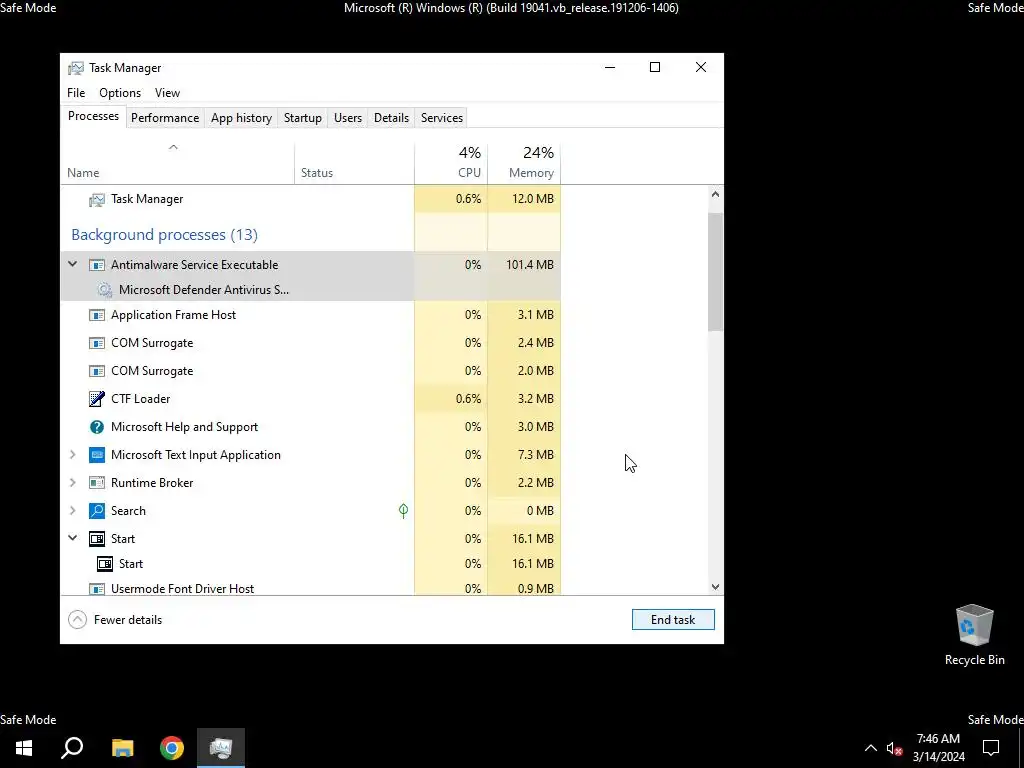Click the 101.4 MB memory value
This screenshot has height=768, width=1024.
tap(530, 265)
